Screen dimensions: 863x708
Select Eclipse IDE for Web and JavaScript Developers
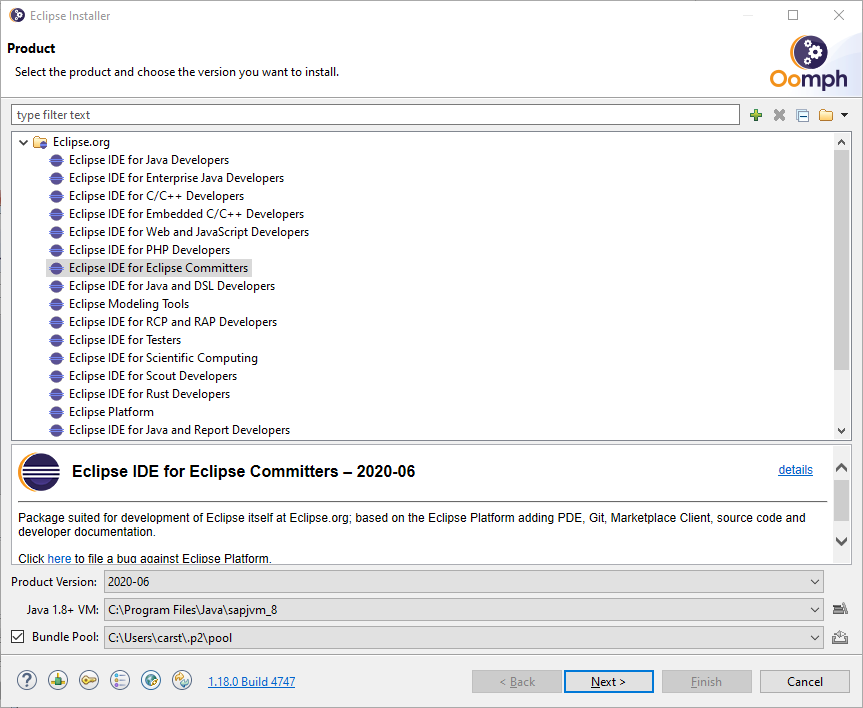coord(189,232)
